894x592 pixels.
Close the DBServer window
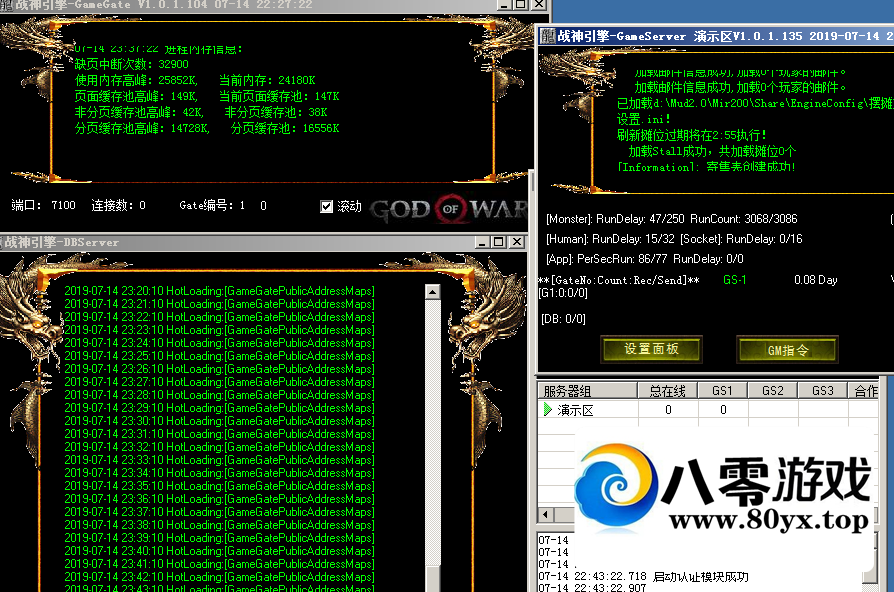[x=517, y=242]
